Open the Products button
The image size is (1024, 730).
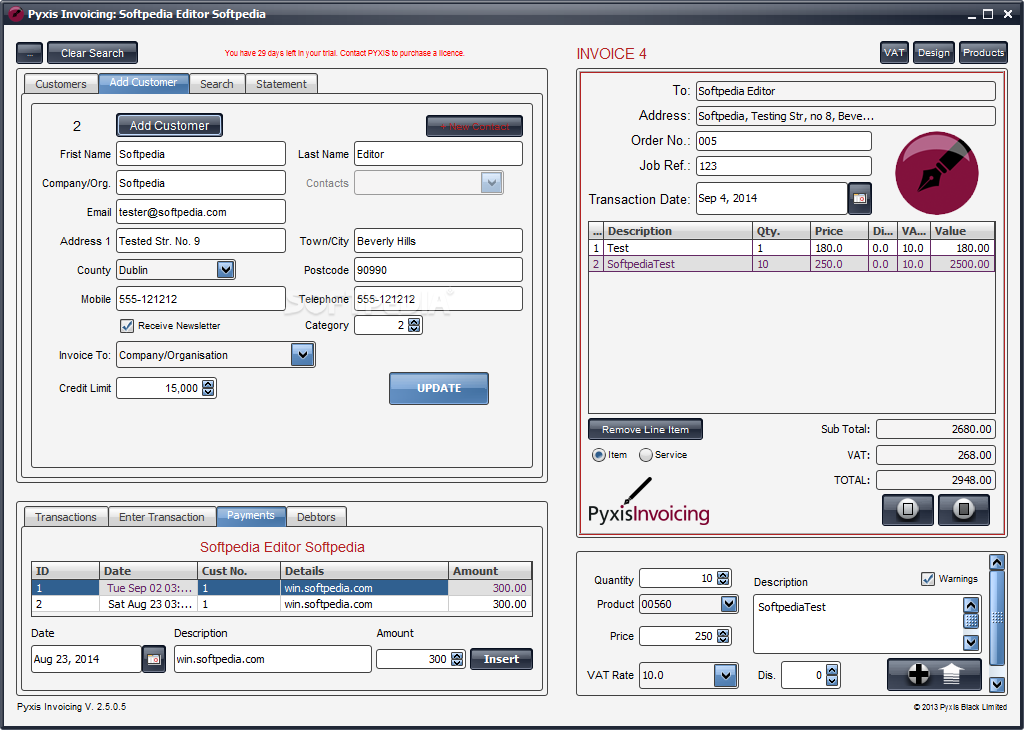(983, 53)
